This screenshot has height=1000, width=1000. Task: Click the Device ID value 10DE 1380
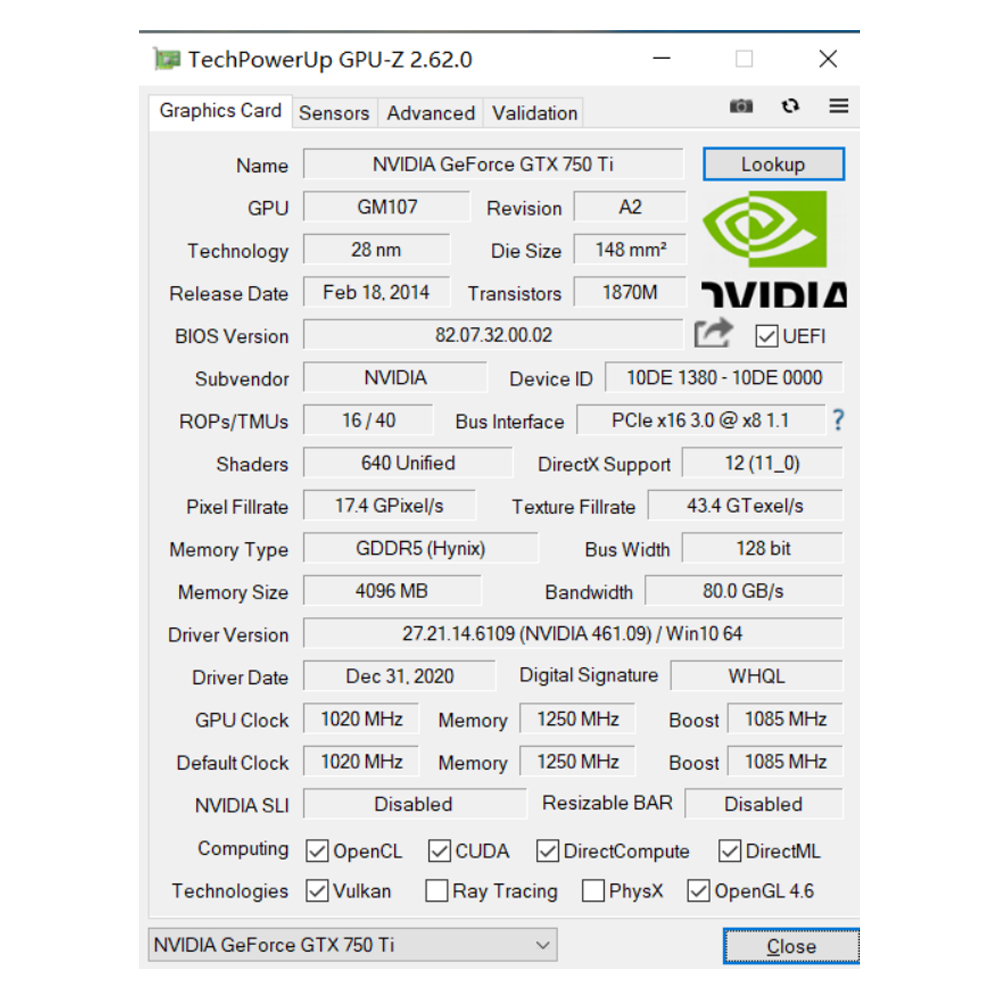[x=724, y=378]
